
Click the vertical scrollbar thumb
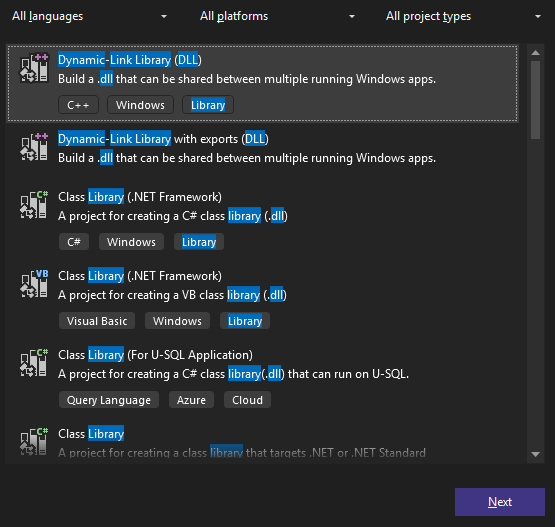[536, 100]
